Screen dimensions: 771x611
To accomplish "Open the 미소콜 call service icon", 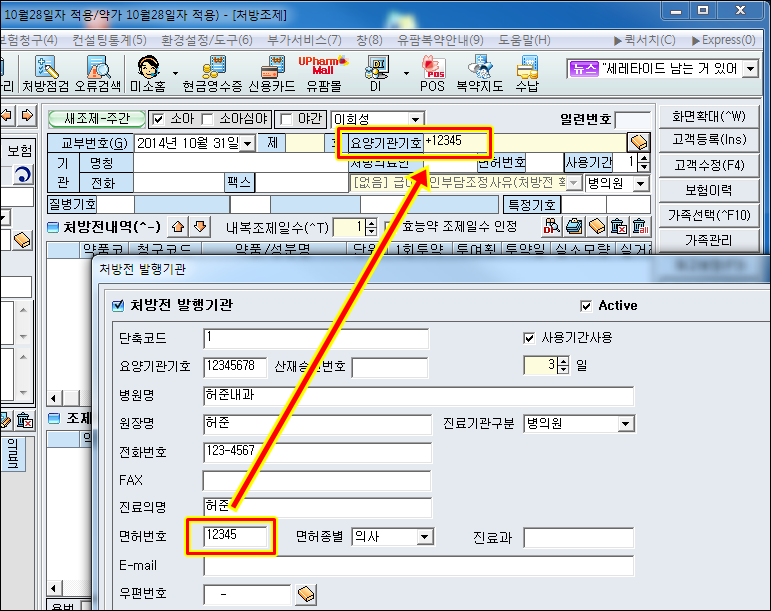I will 146,74.
